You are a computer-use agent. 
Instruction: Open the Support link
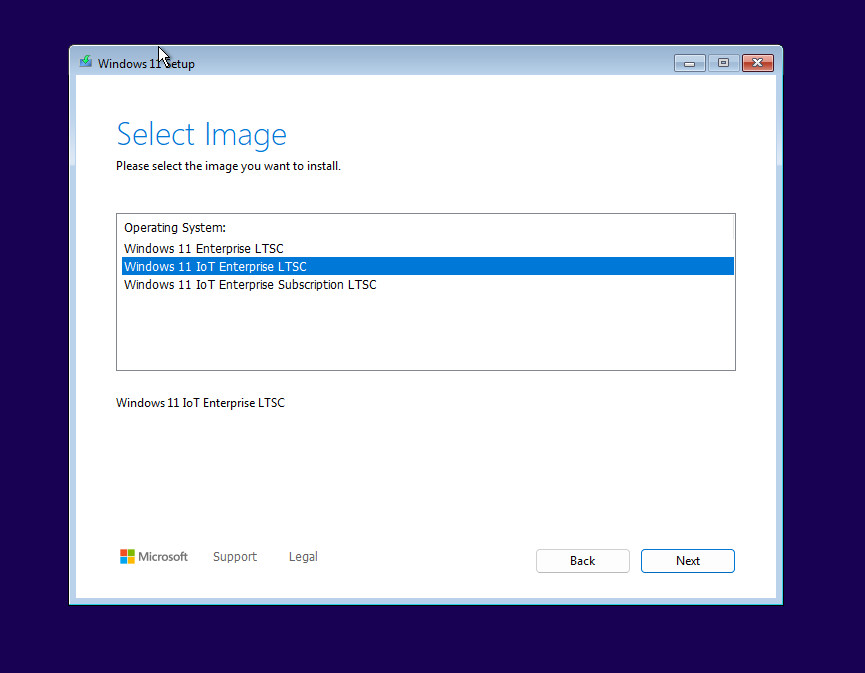pyautogui.click(x=235, y=557)
